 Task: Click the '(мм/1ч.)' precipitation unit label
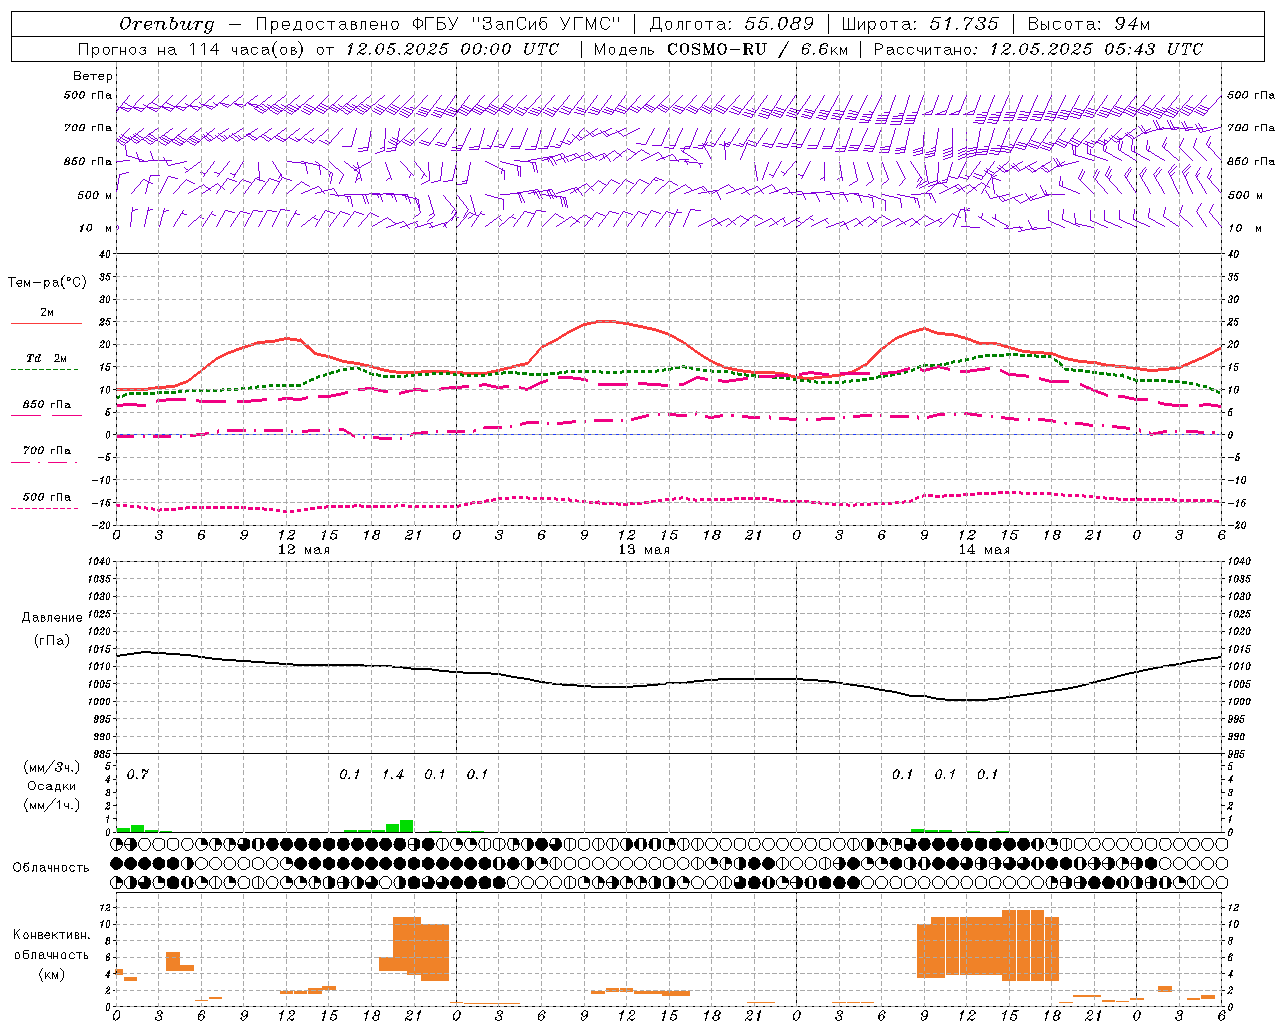click(52, 804)
